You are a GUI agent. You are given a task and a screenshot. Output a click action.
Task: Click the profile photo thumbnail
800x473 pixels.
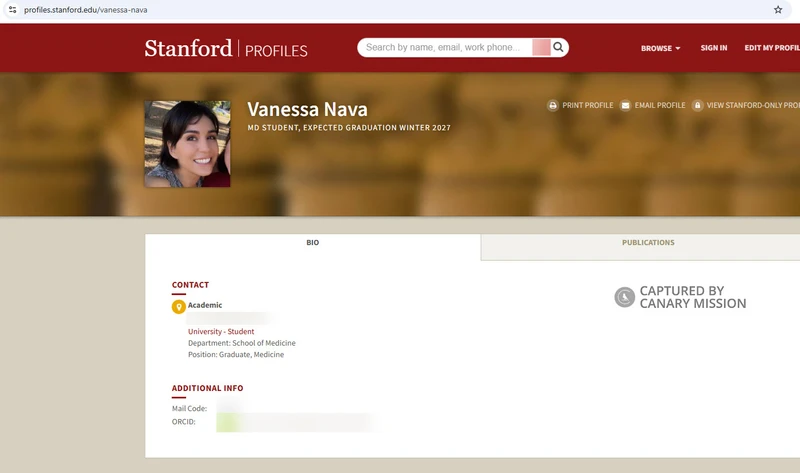[x=187, y=144]
